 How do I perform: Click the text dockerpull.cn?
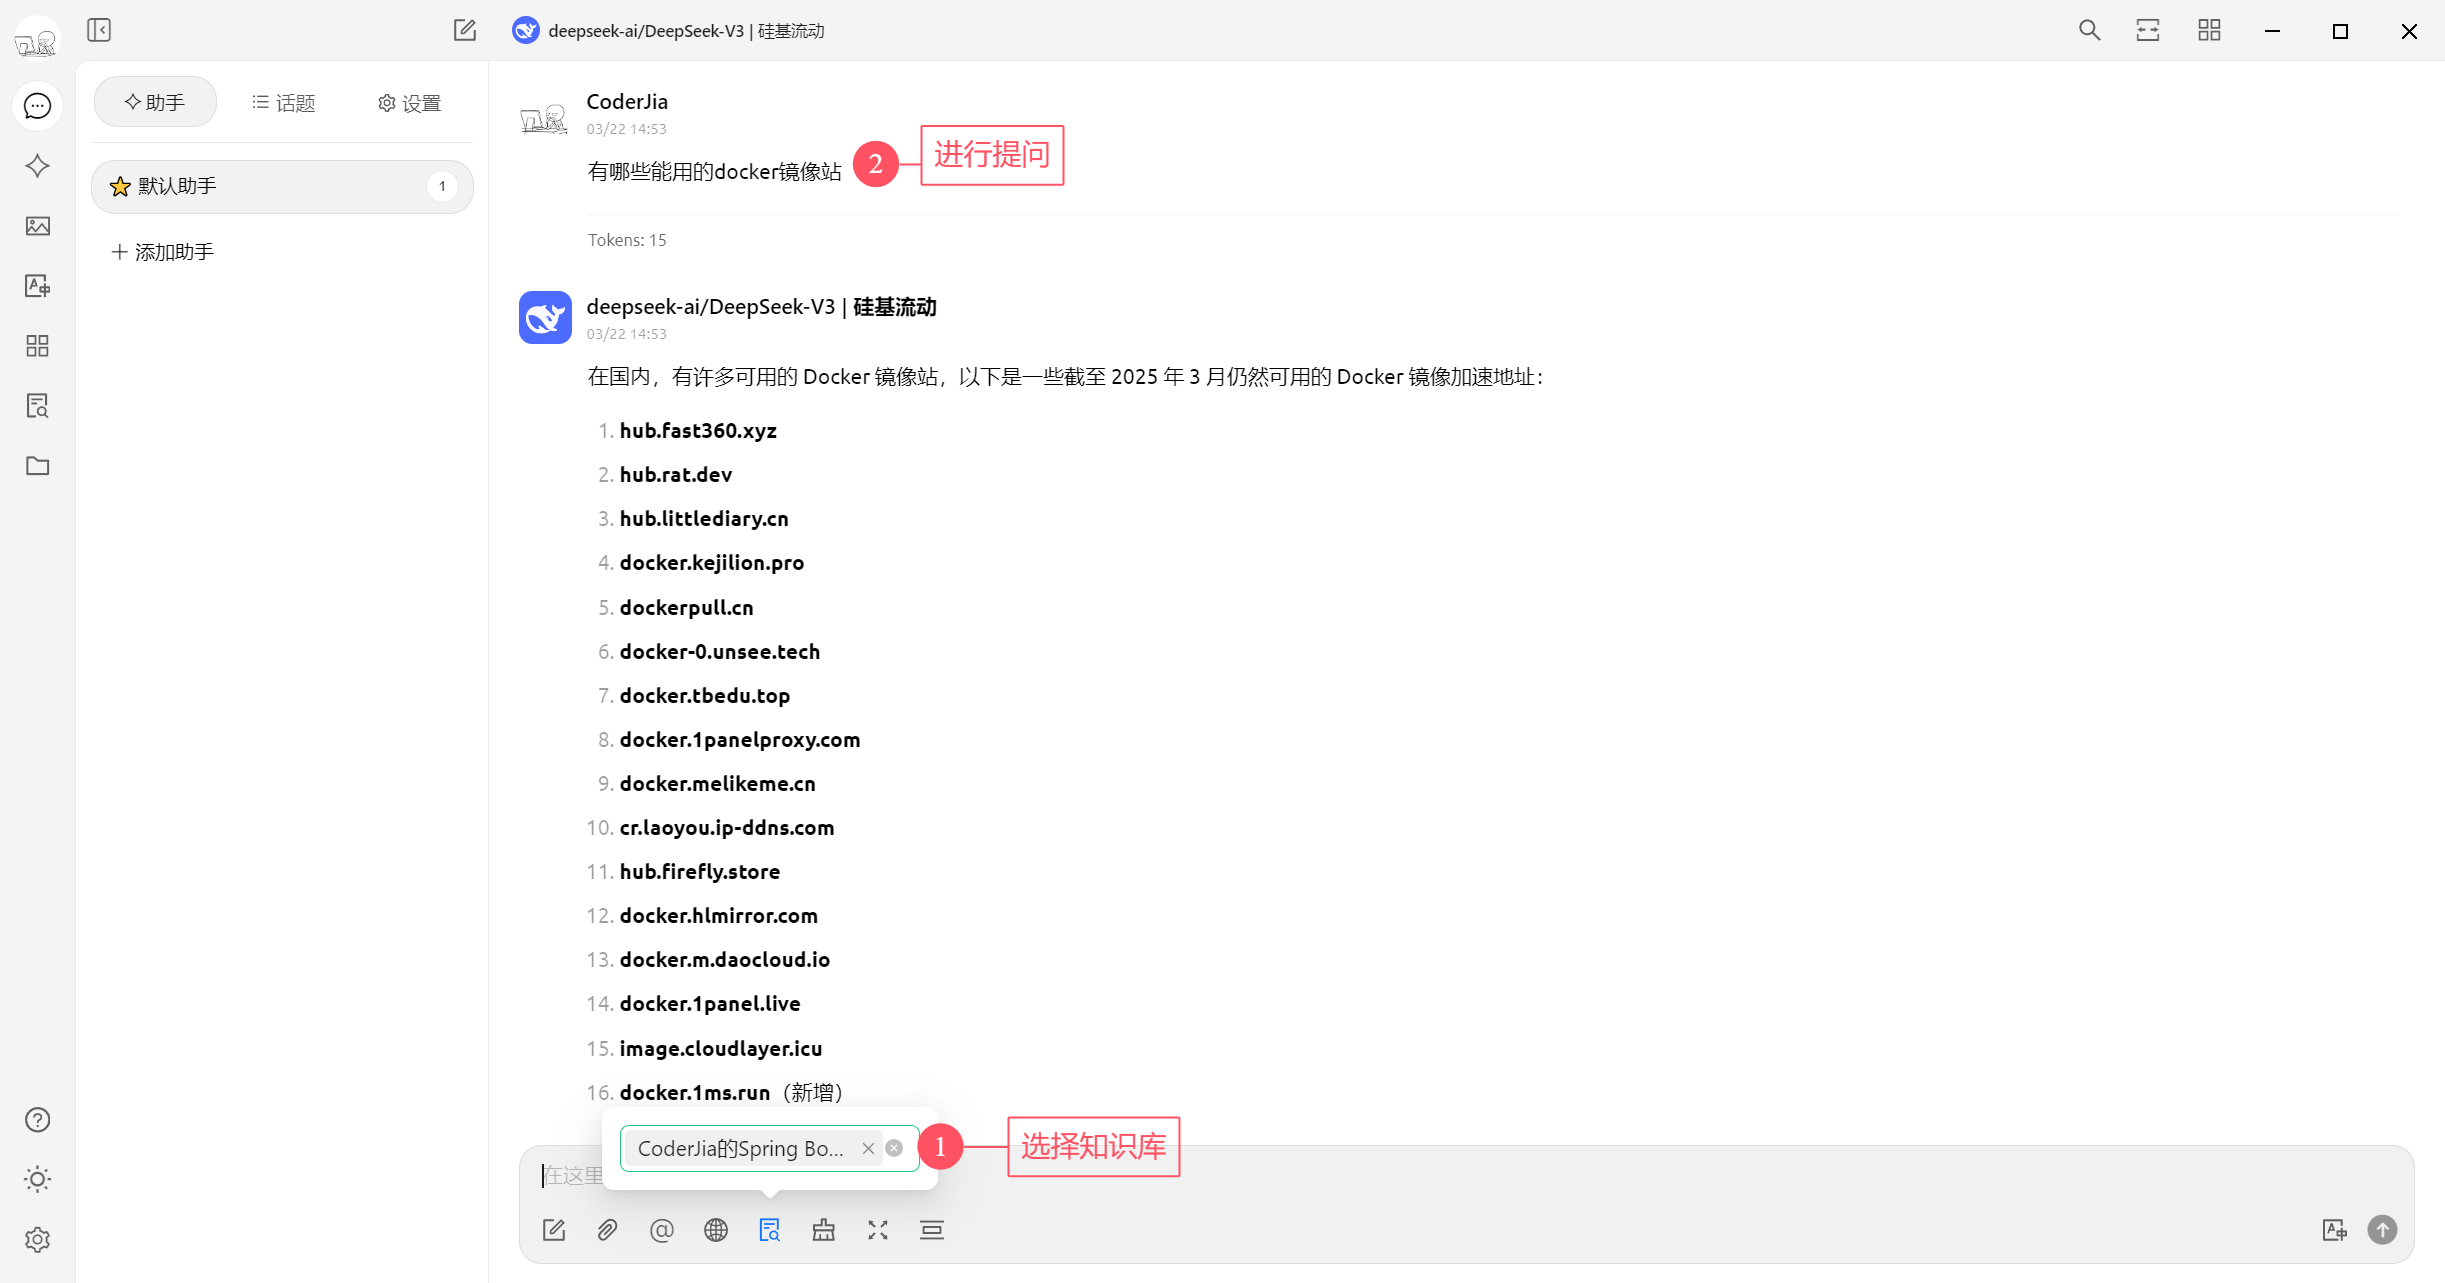tap(687, 608)
